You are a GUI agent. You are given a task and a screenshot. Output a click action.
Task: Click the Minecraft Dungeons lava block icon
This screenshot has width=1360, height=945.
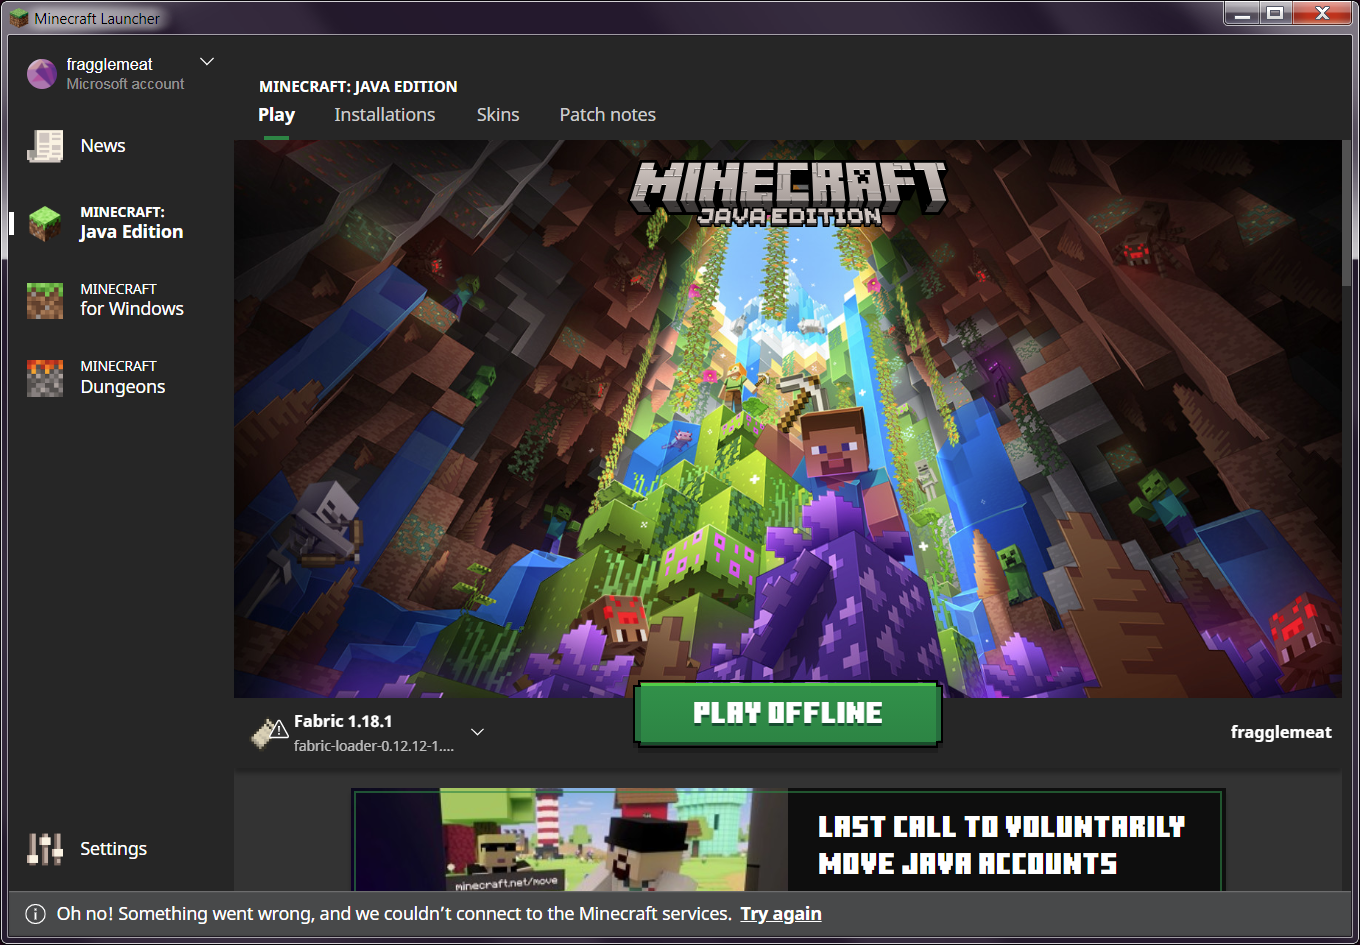[45, 377]
